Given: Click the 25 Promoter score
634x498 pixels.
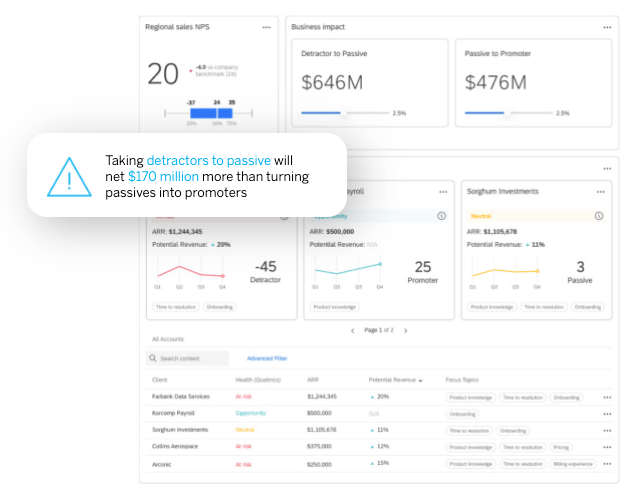Looking at the screenshot, I should pos(423,272).
